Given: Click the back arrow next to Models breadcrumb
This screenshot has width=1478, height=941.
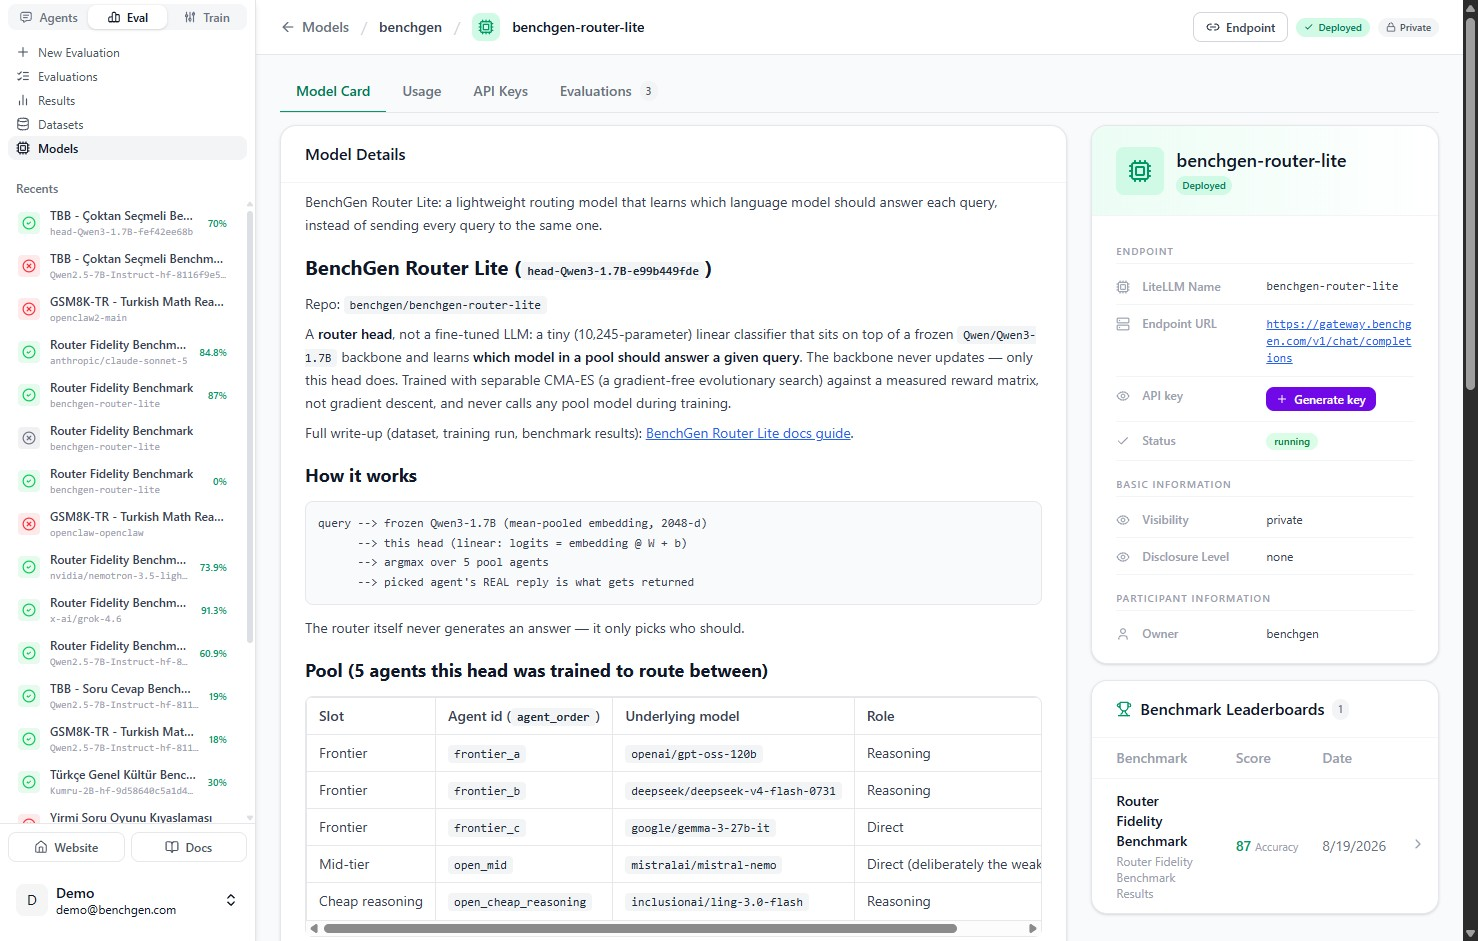Looking at the screenshot, I should coord(288,27).
